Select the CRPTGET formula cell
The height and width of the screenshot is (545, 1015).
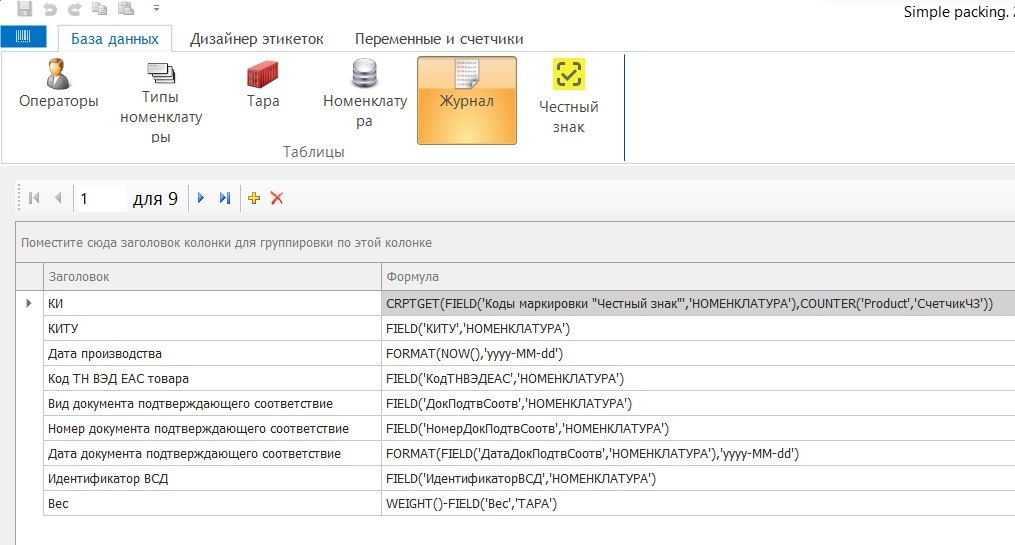click(x=698, y=303)
